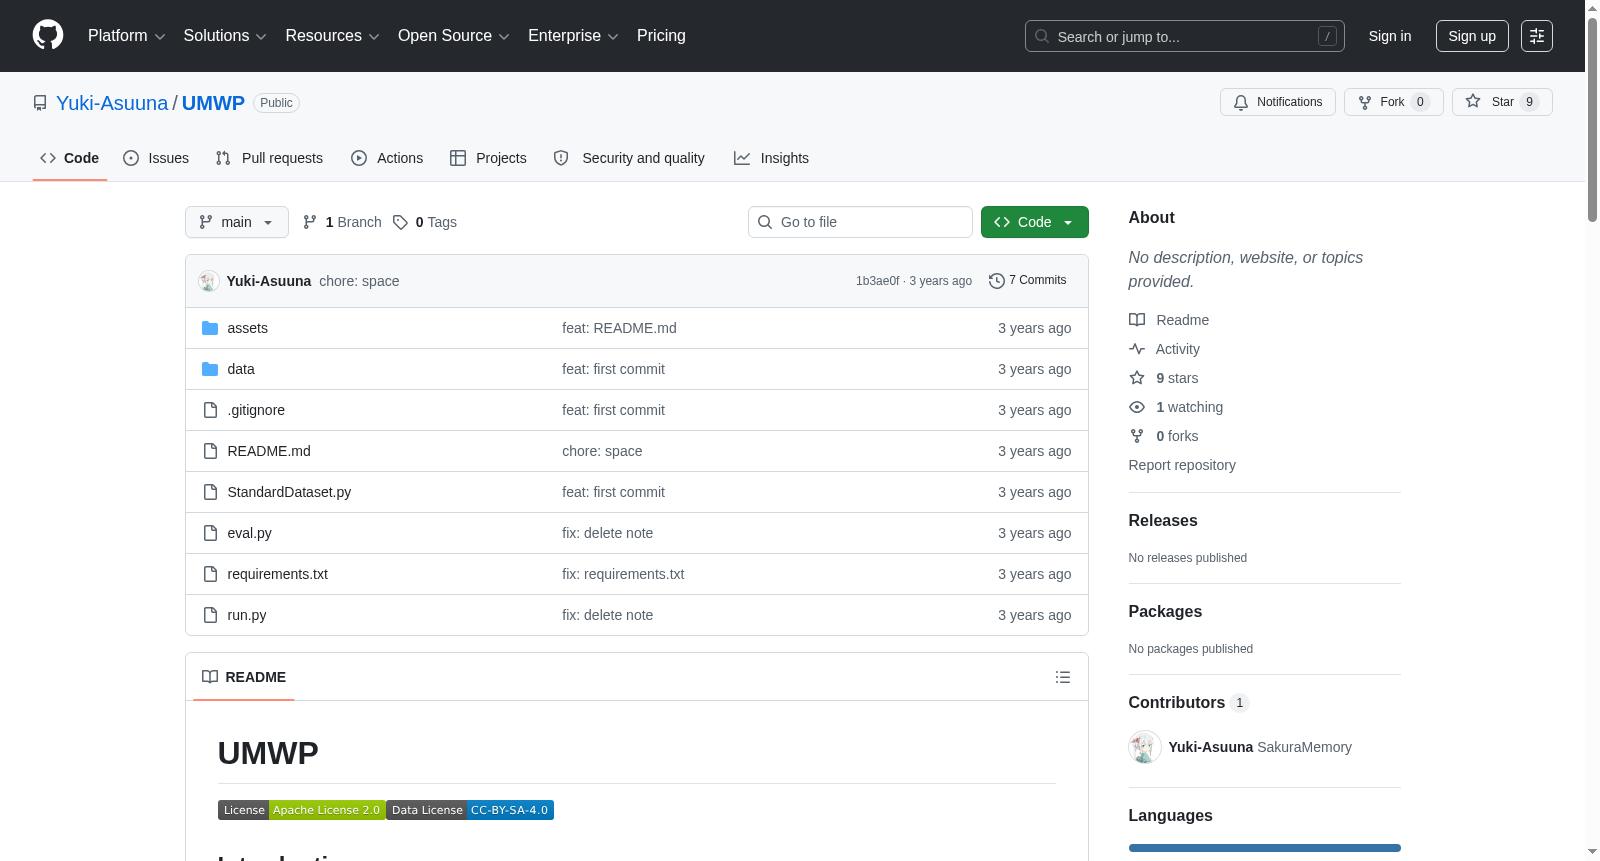Click the commit history clock icon
This screenshot has width=1600, height=861.
click(996, 281)
